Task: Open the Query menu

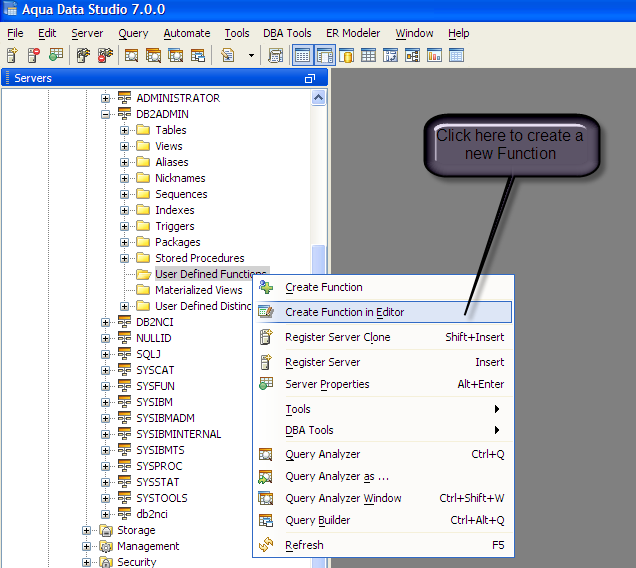Action: click(133, 33)
